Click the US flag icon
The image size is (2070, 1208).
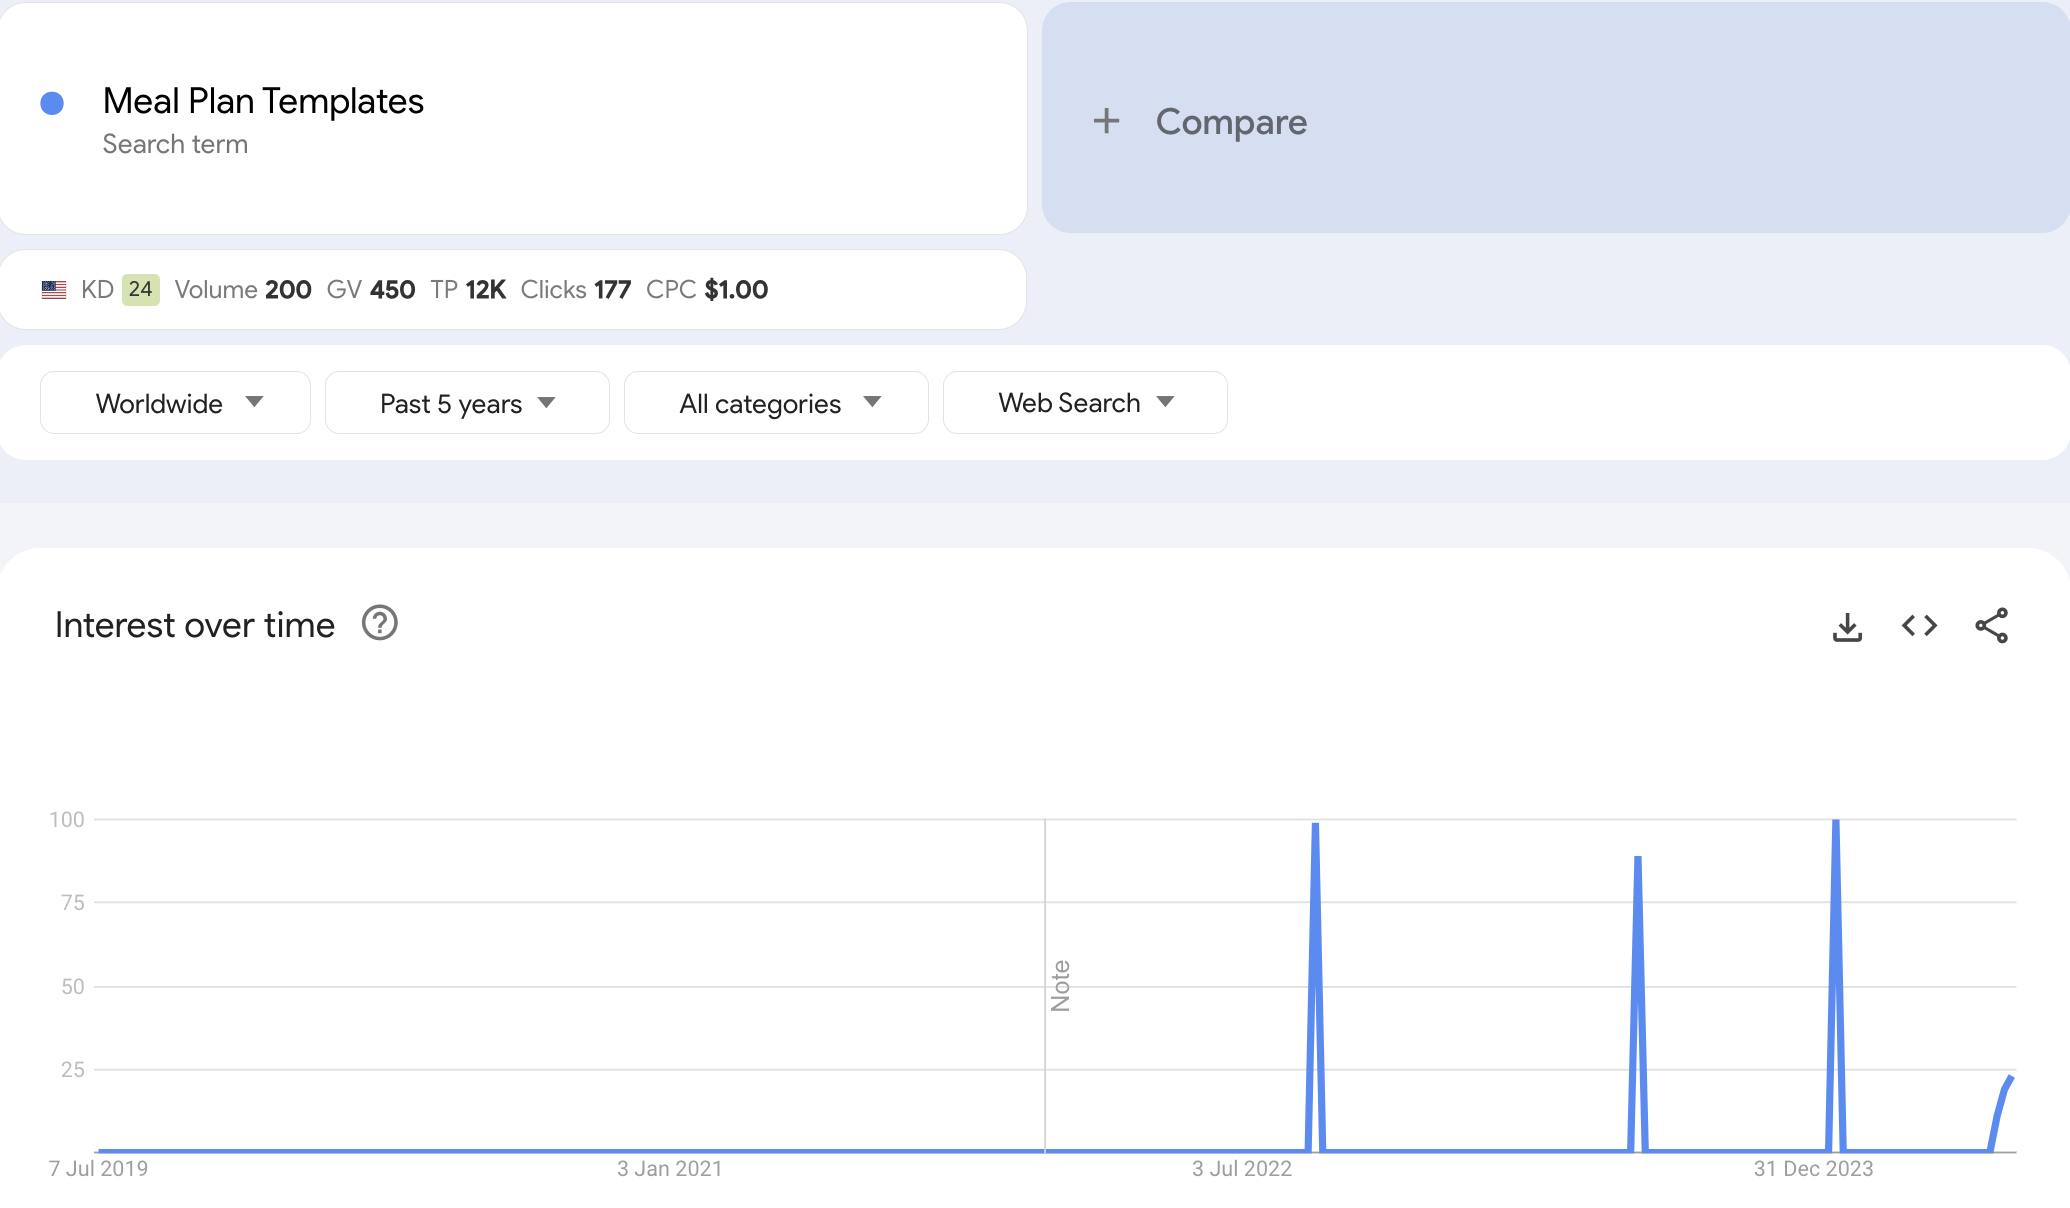point(54,290)
